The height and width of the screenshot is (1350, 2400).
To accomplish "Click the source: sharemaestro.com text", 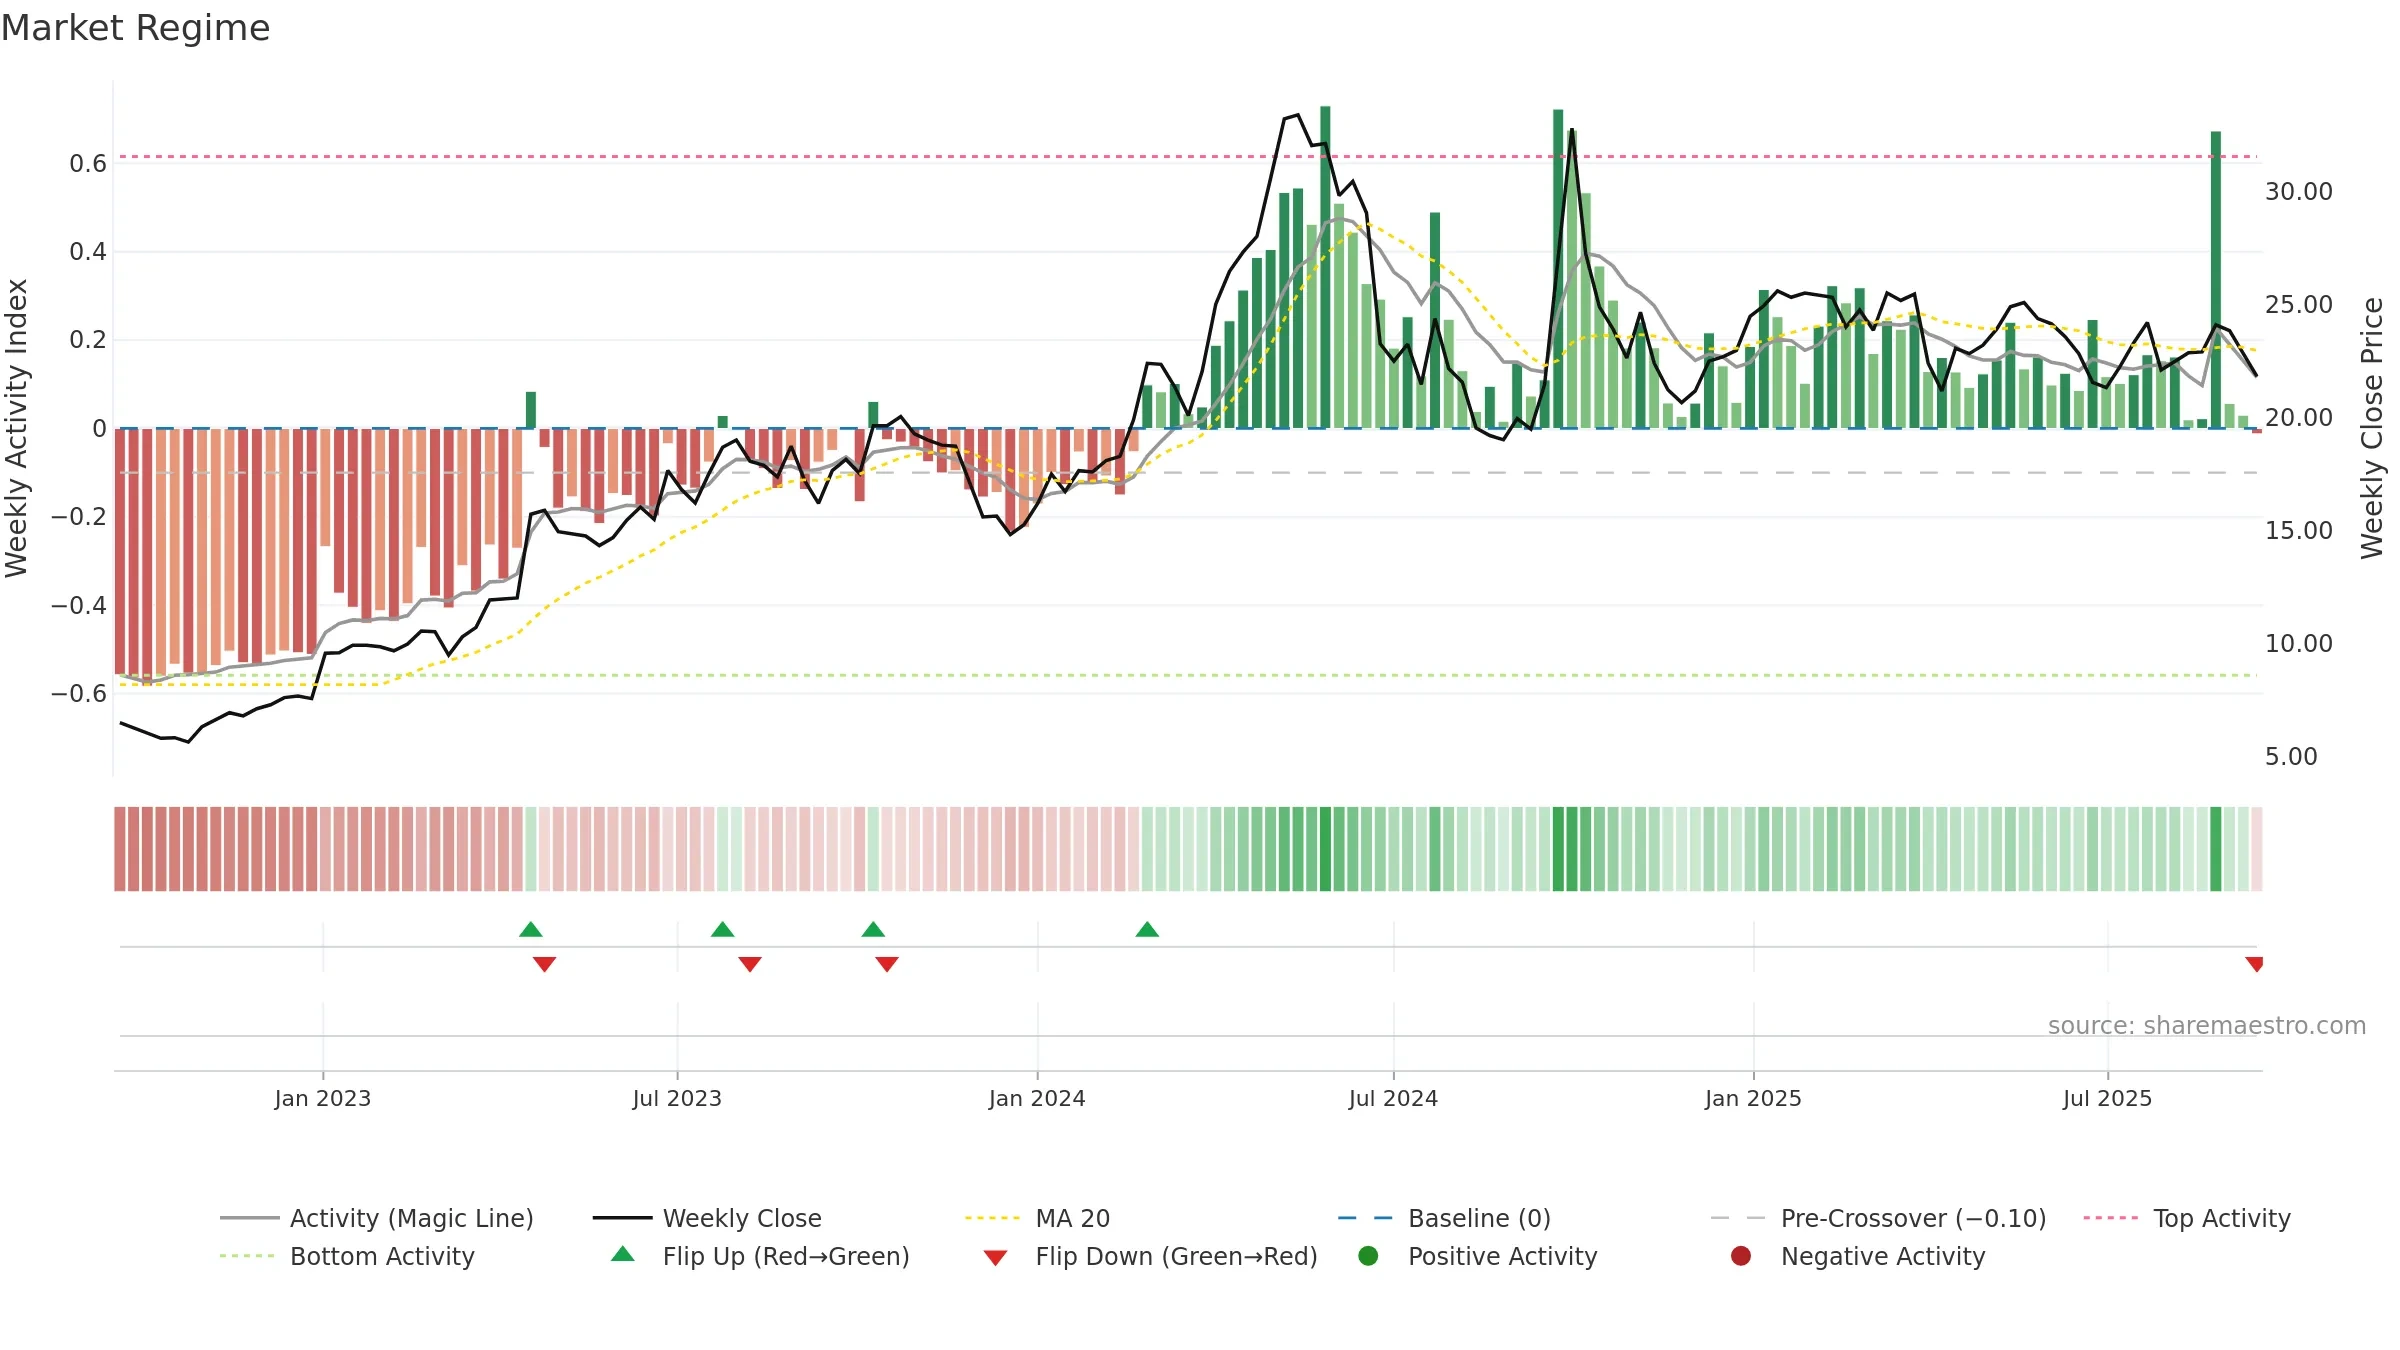I will [2207, 1025].
